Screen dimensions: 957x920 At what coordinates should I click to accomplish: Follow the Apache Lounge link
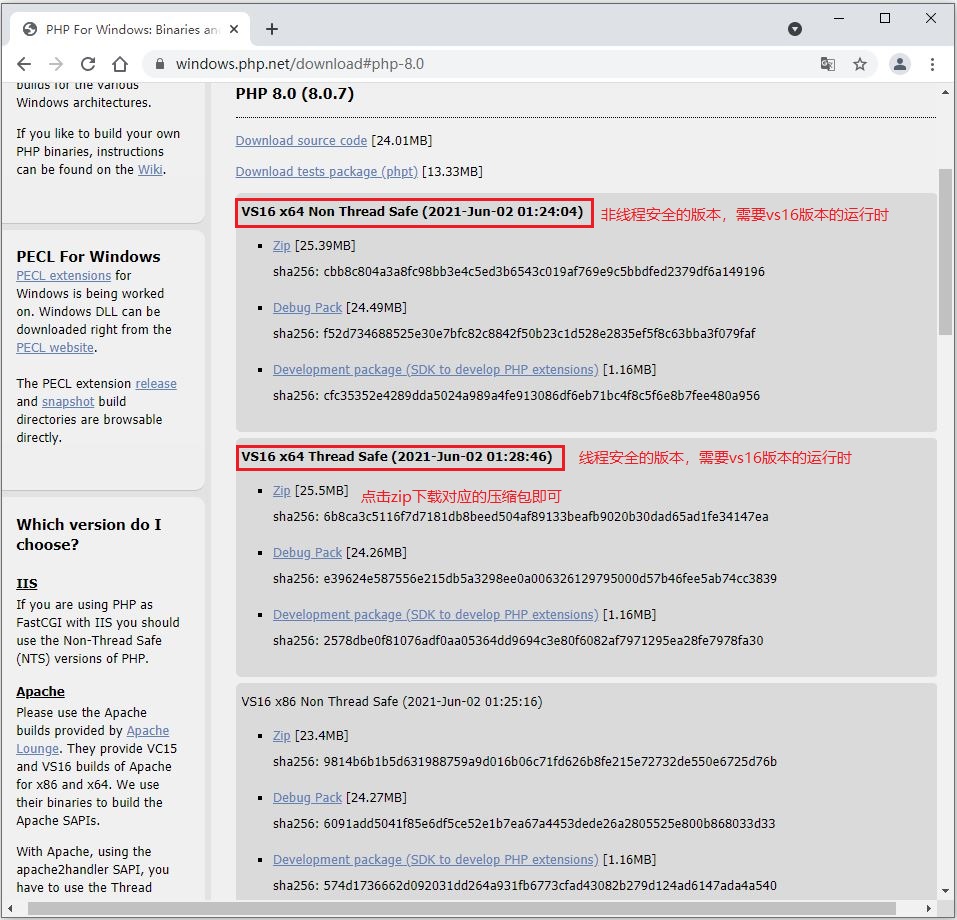coord(146,731)
